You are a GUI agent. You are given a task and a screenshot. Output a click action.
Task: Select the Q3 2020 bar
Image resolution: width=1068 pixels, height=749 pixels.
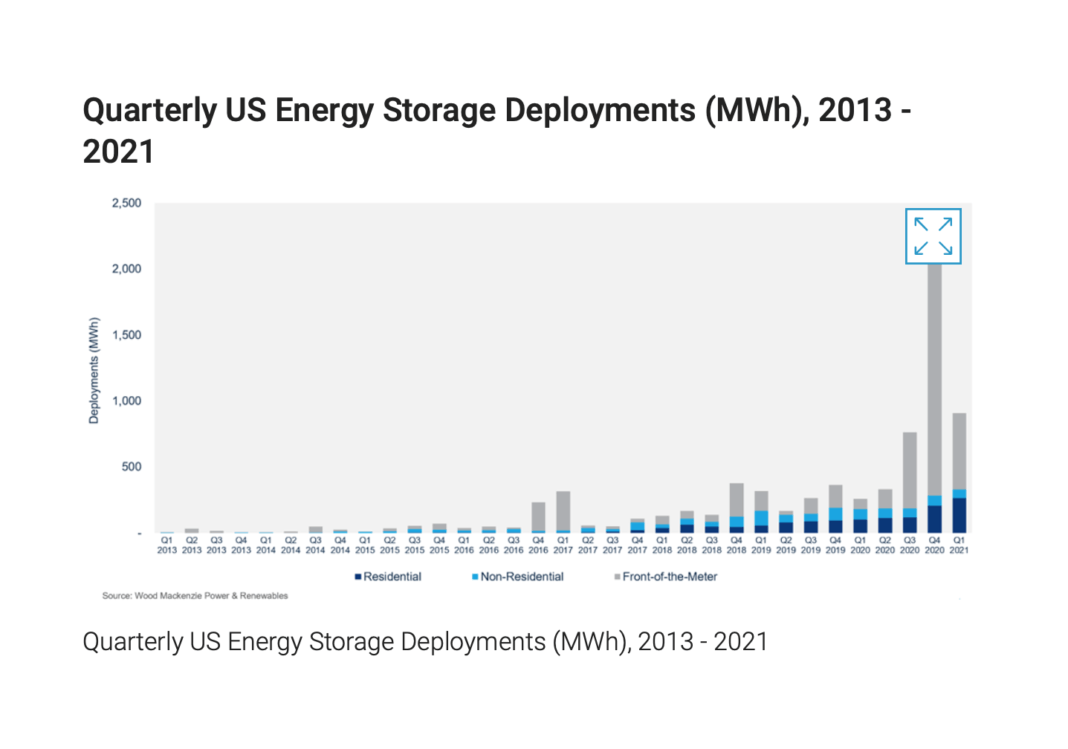[x=907, y=480]
